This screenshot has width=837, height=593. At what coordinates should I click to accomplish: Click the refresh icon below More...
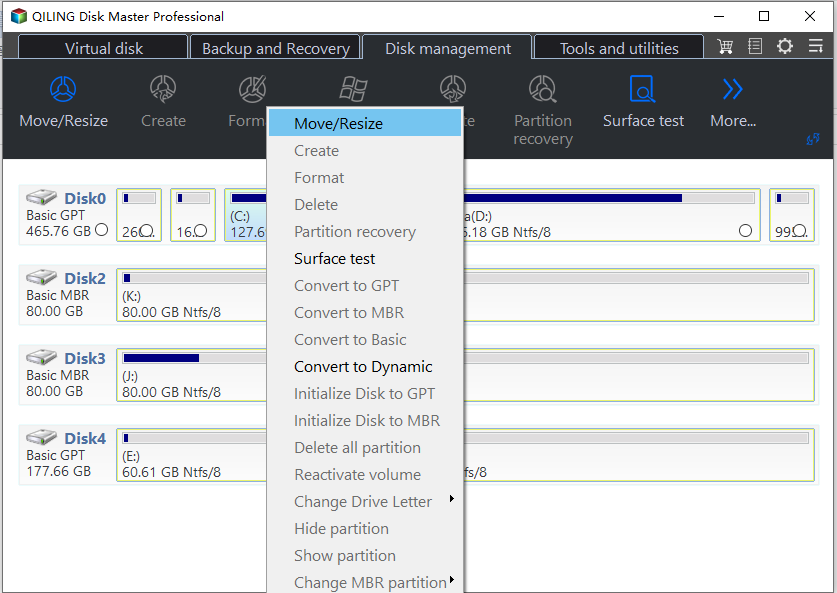[x=812, y=139]
